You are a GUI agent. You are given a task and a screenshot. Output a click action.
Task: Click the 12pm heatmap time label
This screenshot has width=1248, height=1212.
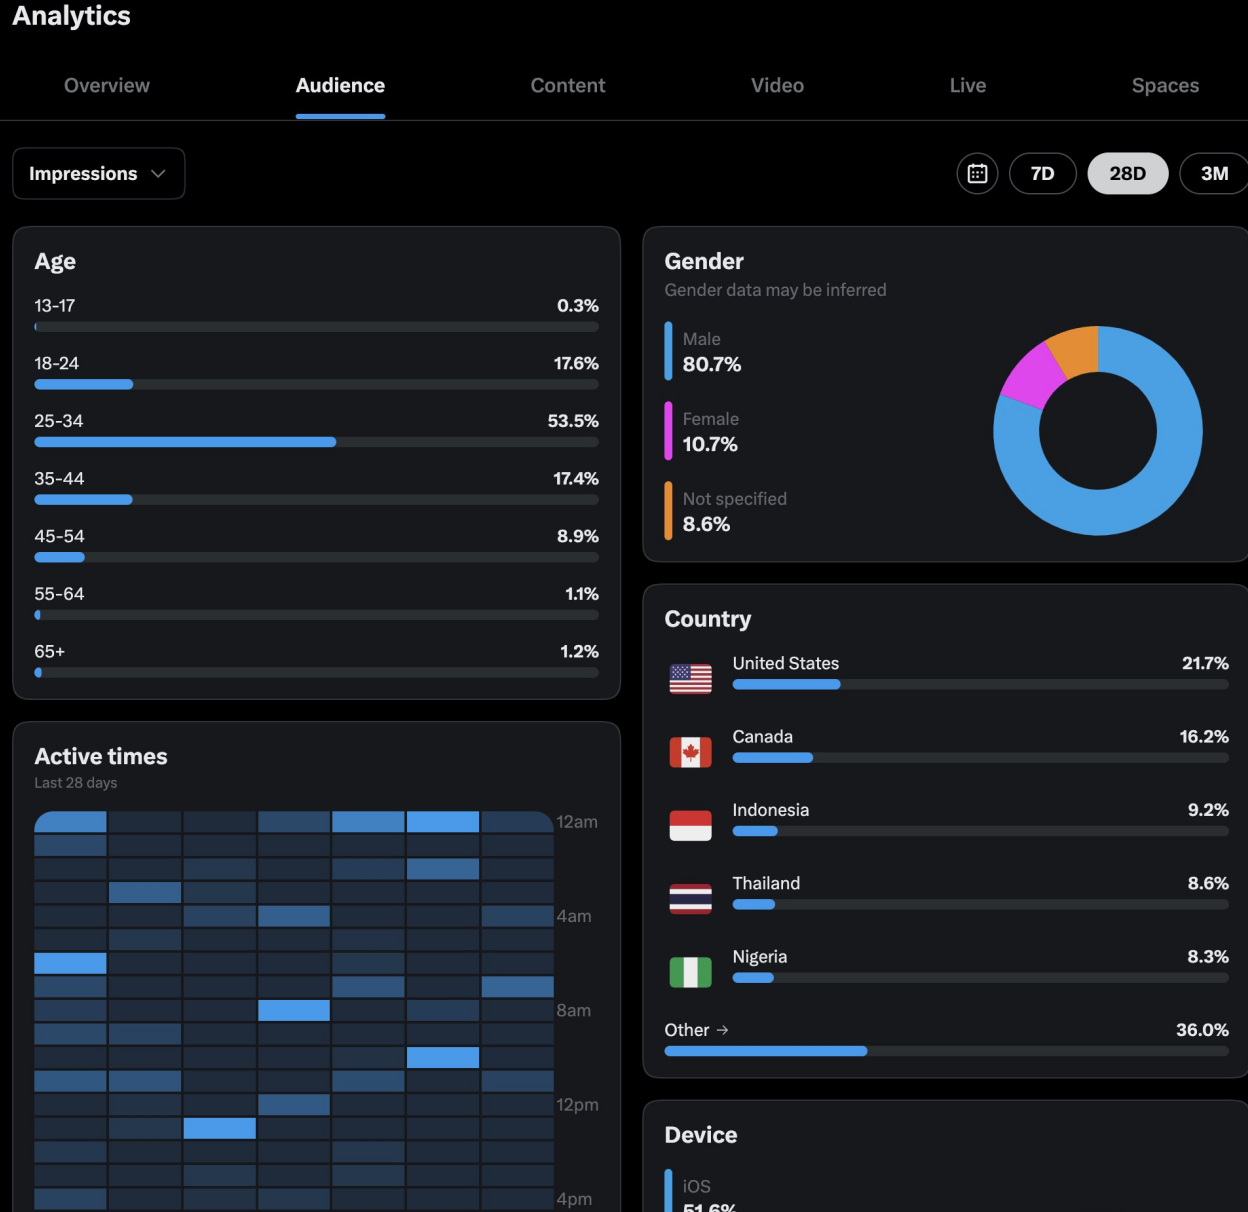point(578,1105)
